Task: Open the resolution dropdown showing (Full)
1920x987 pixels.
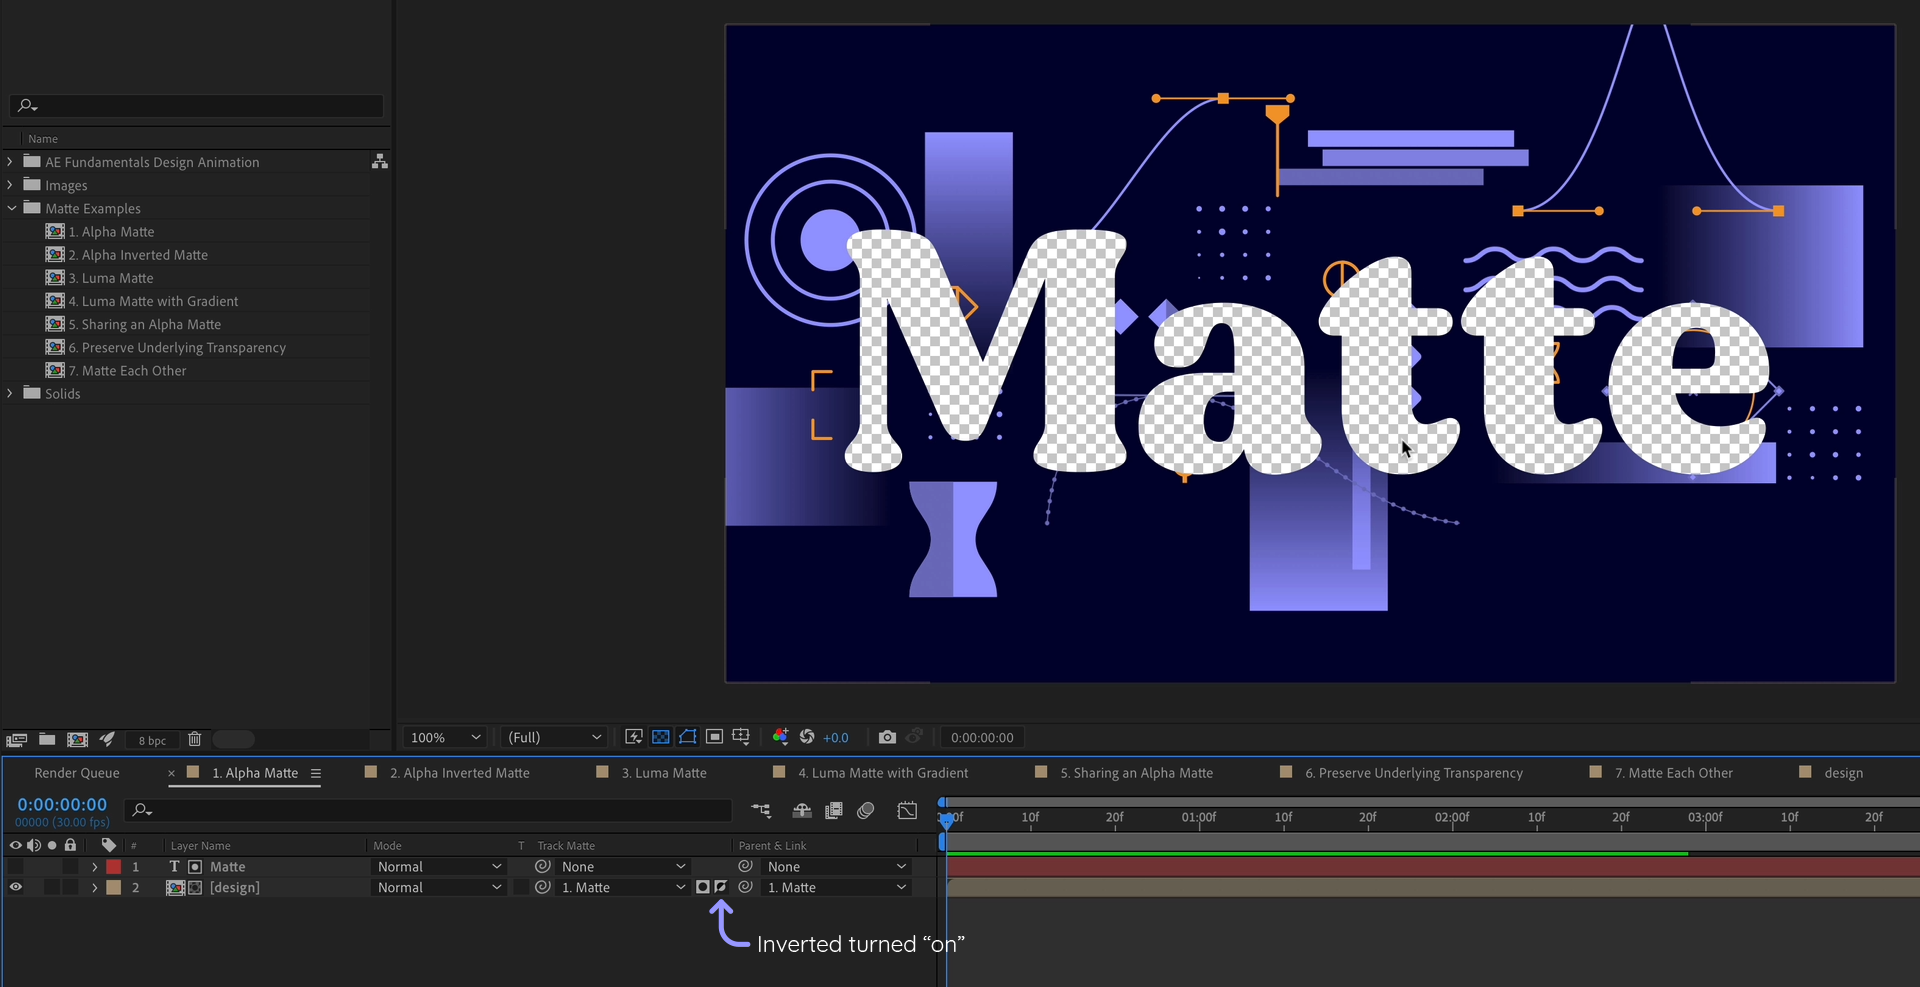Action: (553, 737)
